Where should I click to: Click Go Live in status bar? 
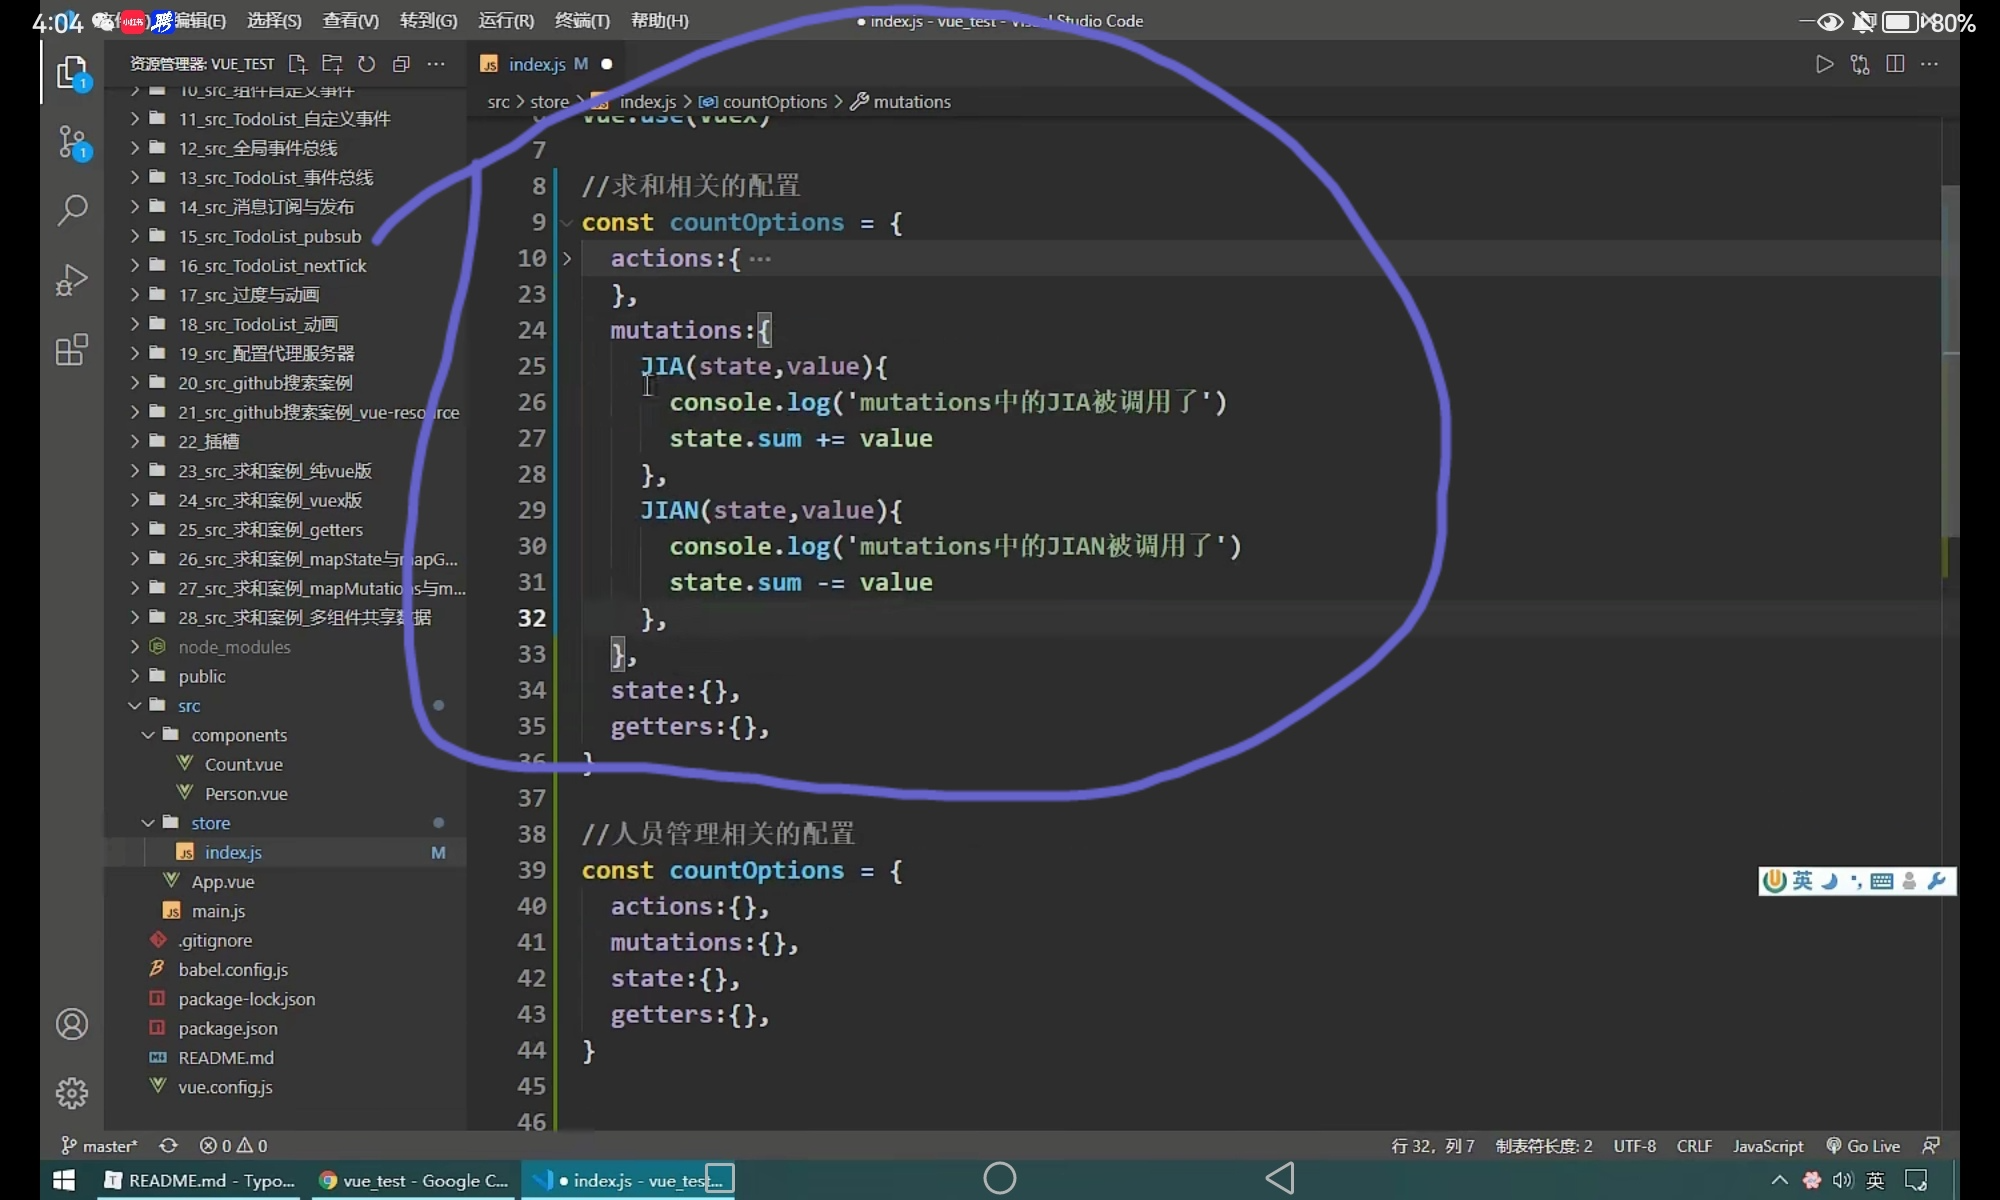[x=1863, y=1146]
